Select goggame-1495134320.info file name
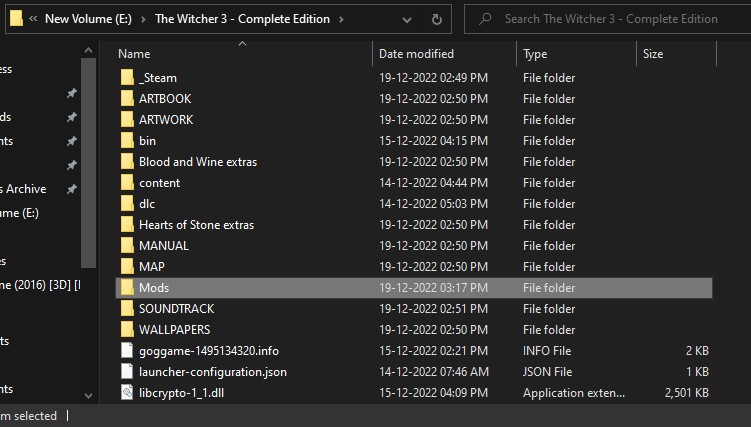Image resolution: width=751 pixels, height=427 pixels. pos(209,351)
